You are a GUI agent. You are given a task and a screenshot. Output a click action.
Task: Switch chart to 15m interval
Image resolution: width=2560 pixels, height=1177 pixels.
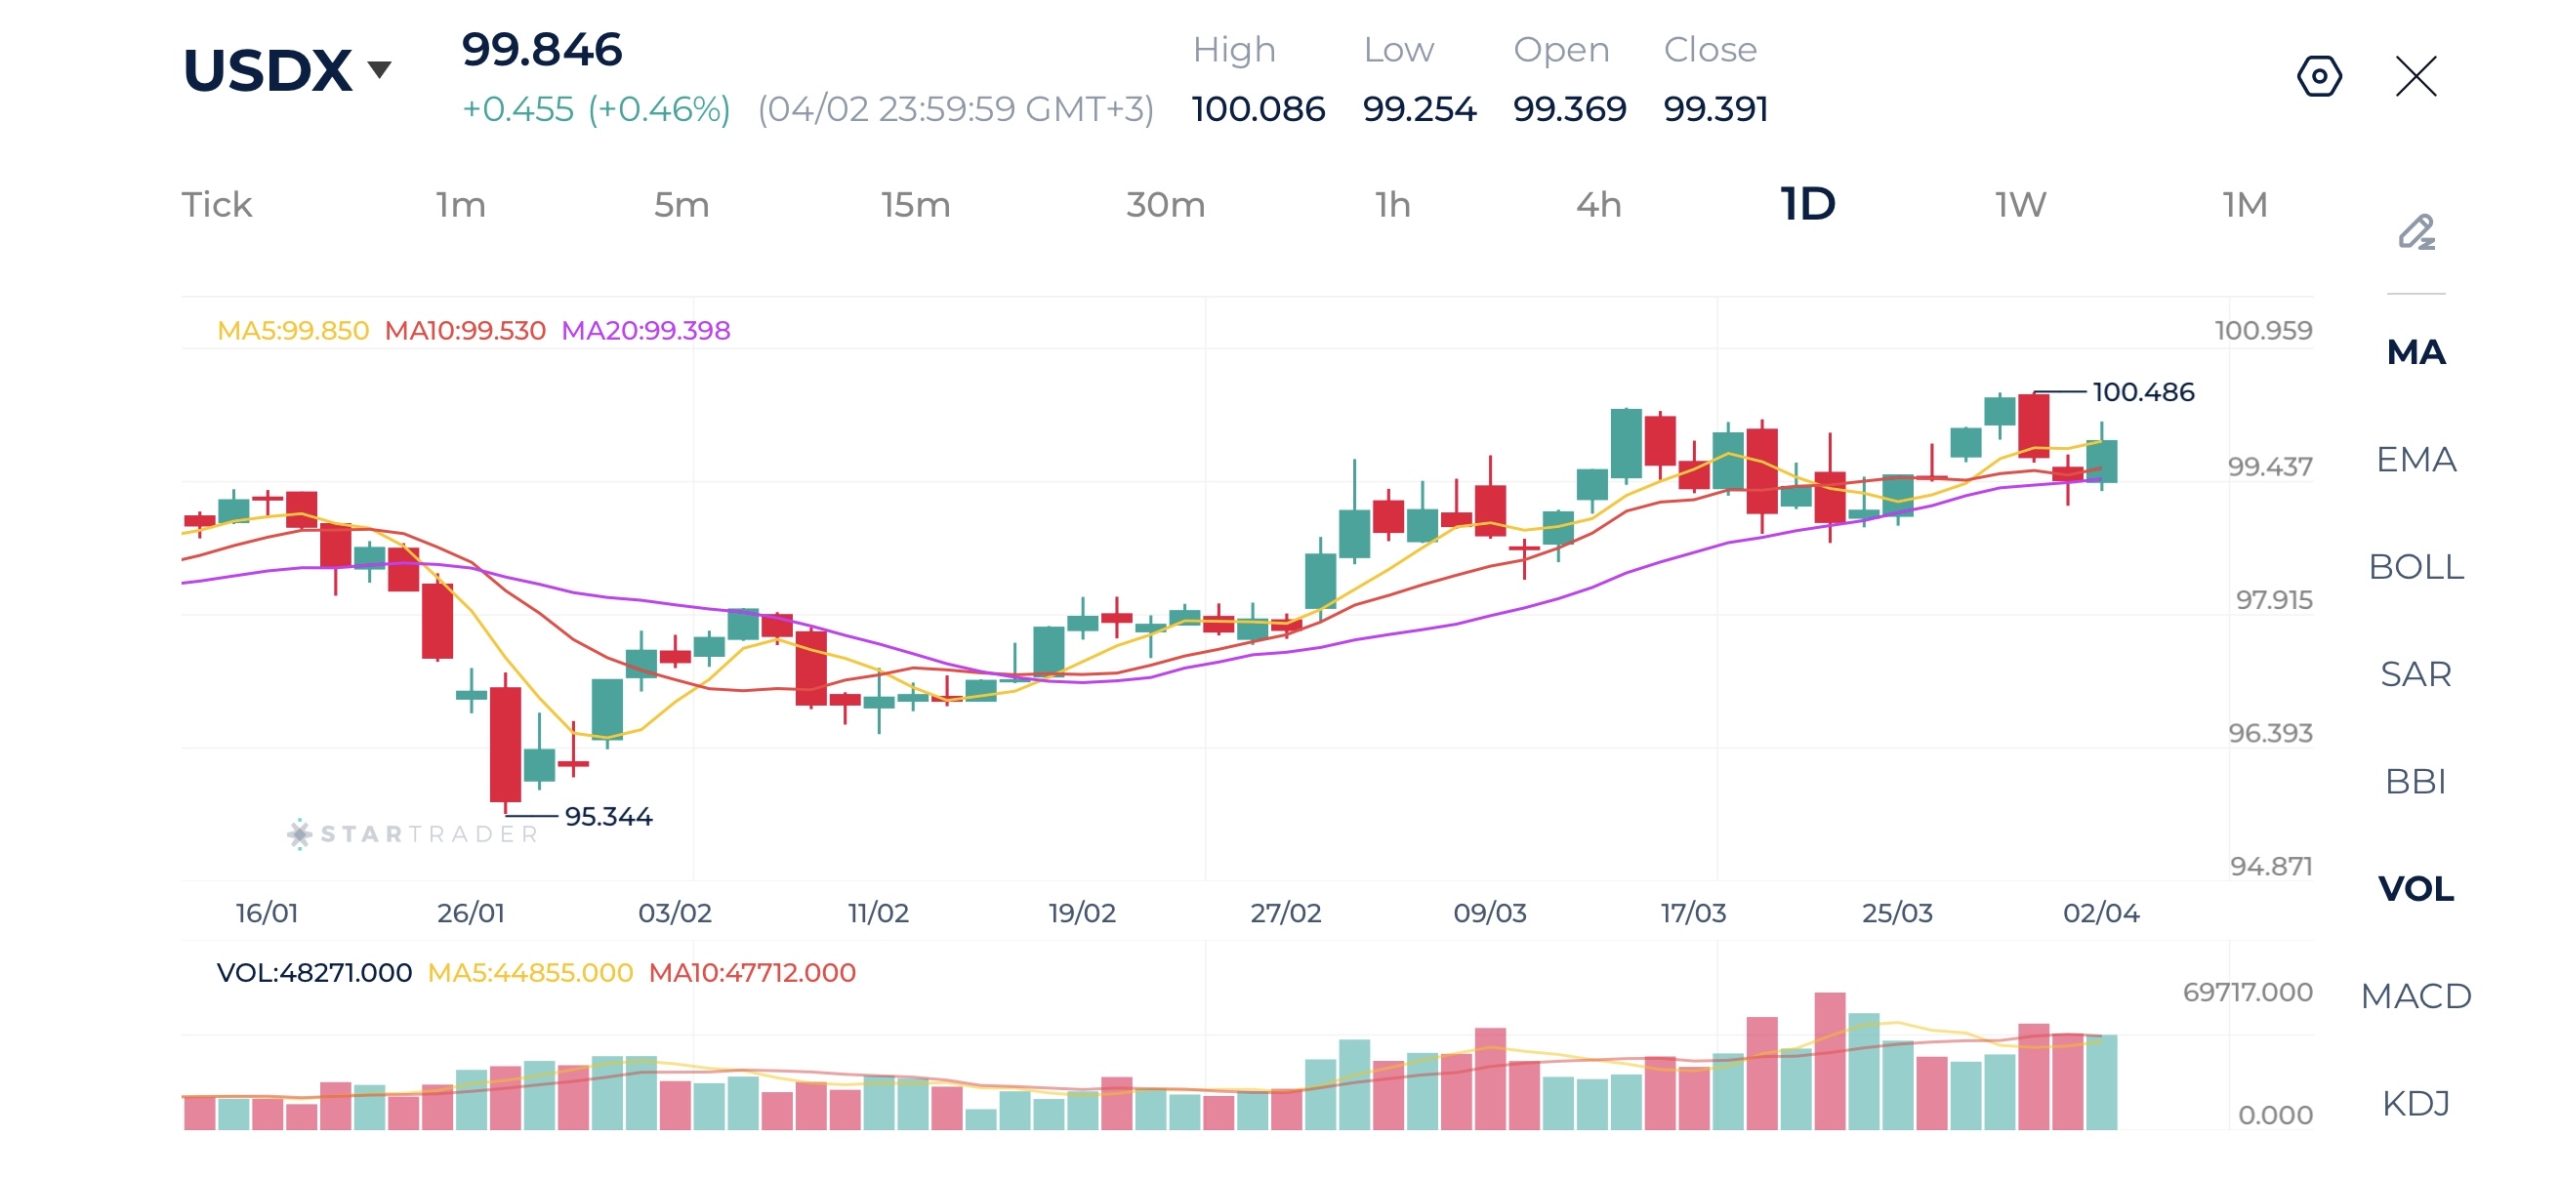pos(915,205)
